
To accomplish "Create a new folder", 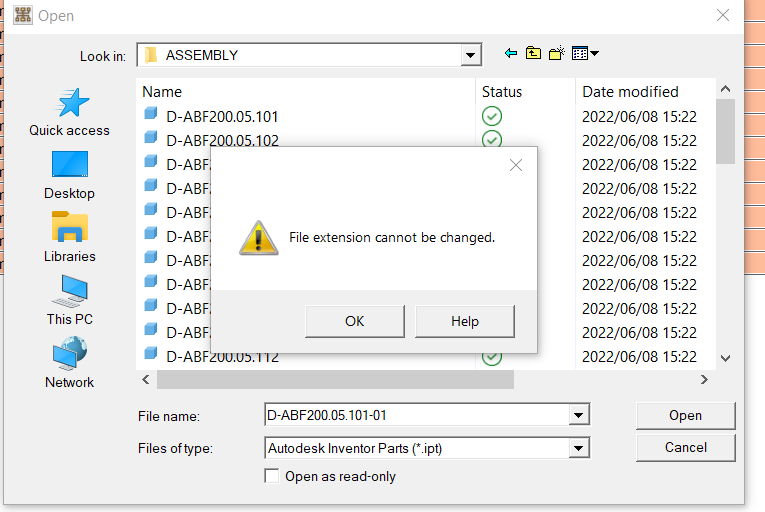I will pos(557,53).
